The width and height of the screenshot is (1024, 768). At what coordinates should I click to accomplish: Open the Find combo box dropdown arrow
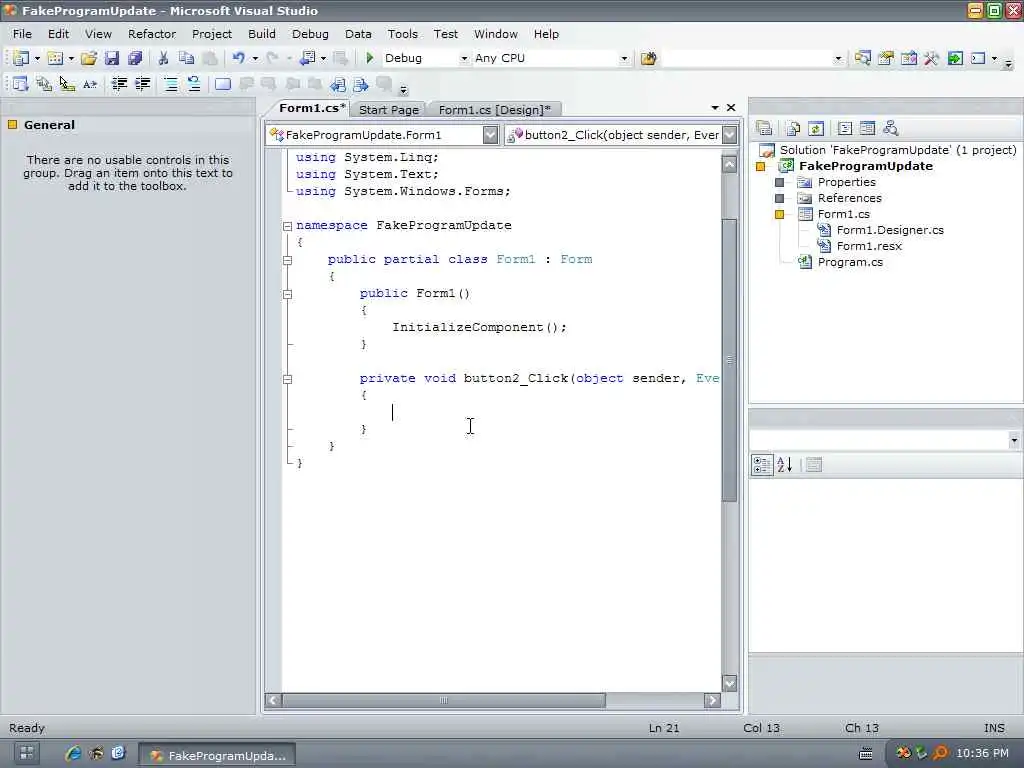tap(838, 59)
